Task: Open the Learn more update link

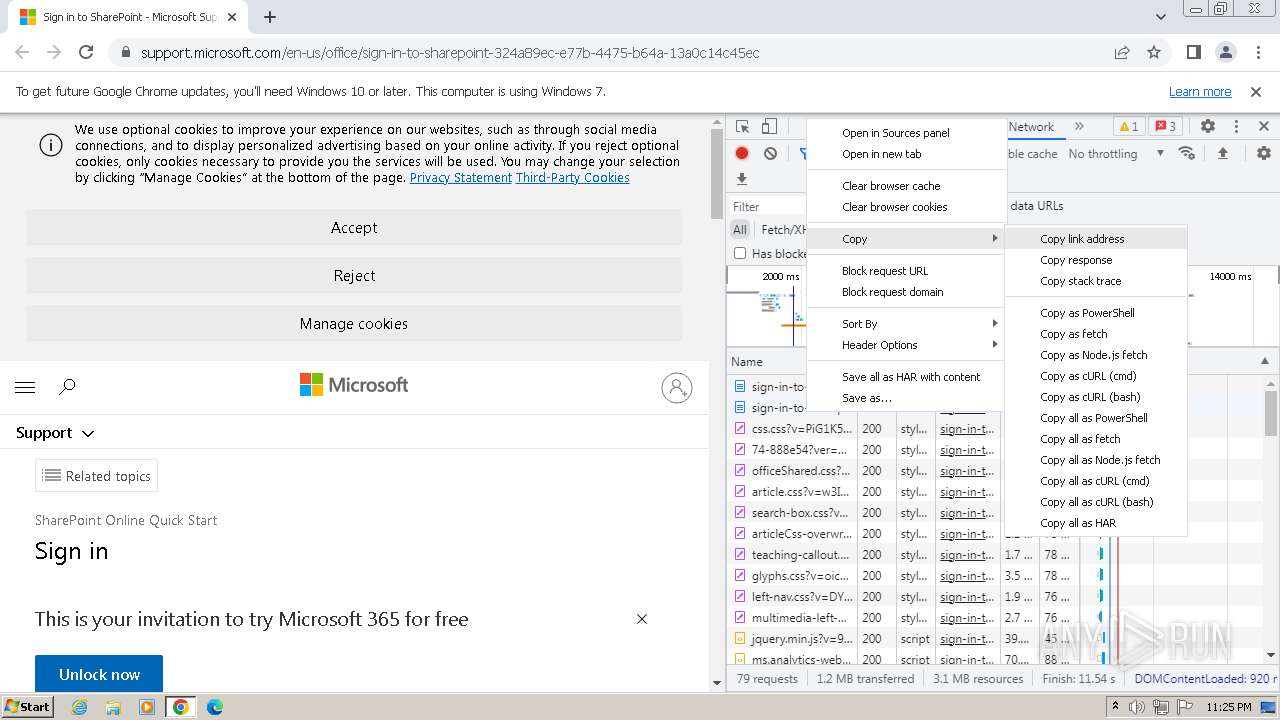Action: pyautogui.click(x=1200, y=91)
